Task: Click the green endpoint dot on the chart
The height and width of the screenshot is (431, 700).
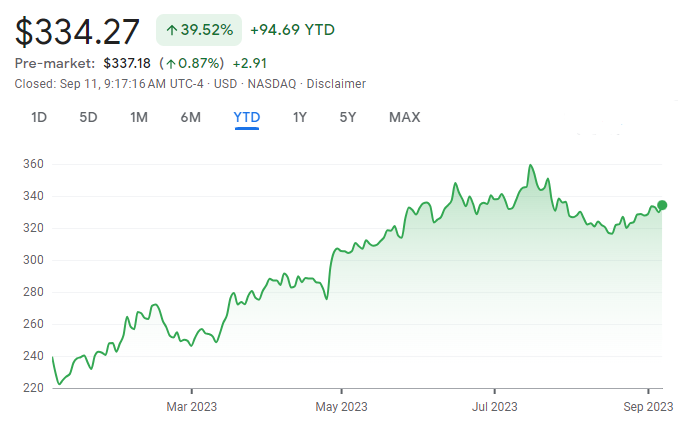Action: pyautogui.click(x=661, y=205)
